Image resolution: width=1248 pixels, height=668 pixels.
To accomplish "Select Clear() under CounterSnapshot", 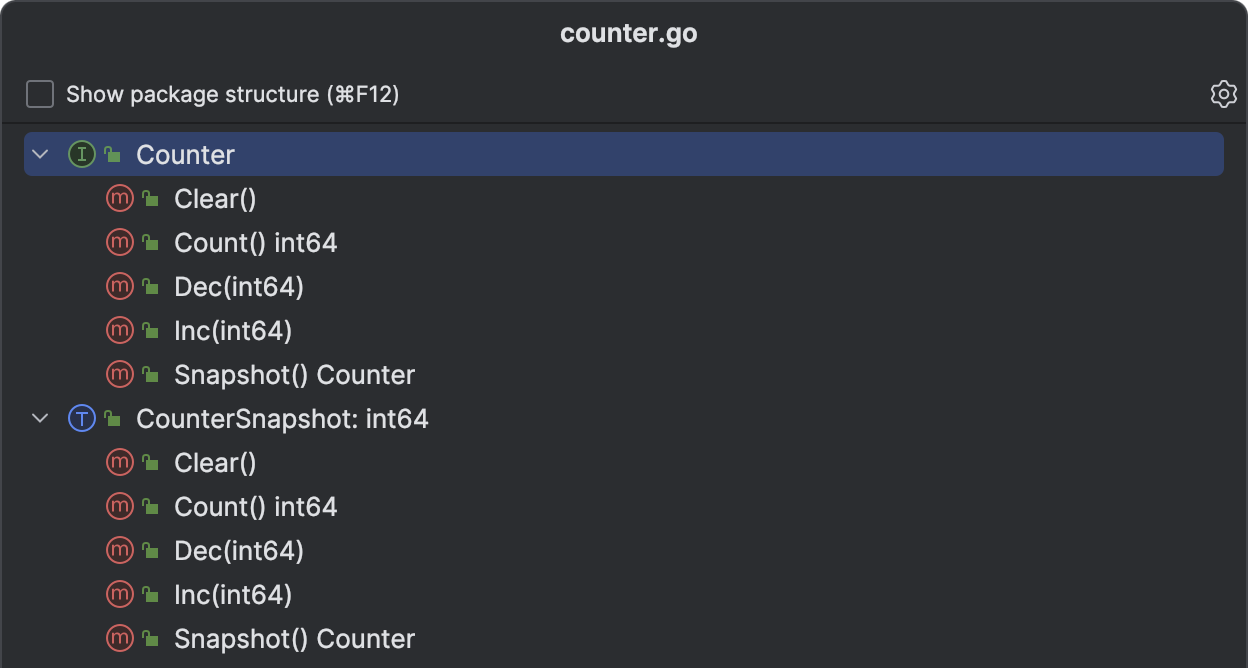I will 215,463.
